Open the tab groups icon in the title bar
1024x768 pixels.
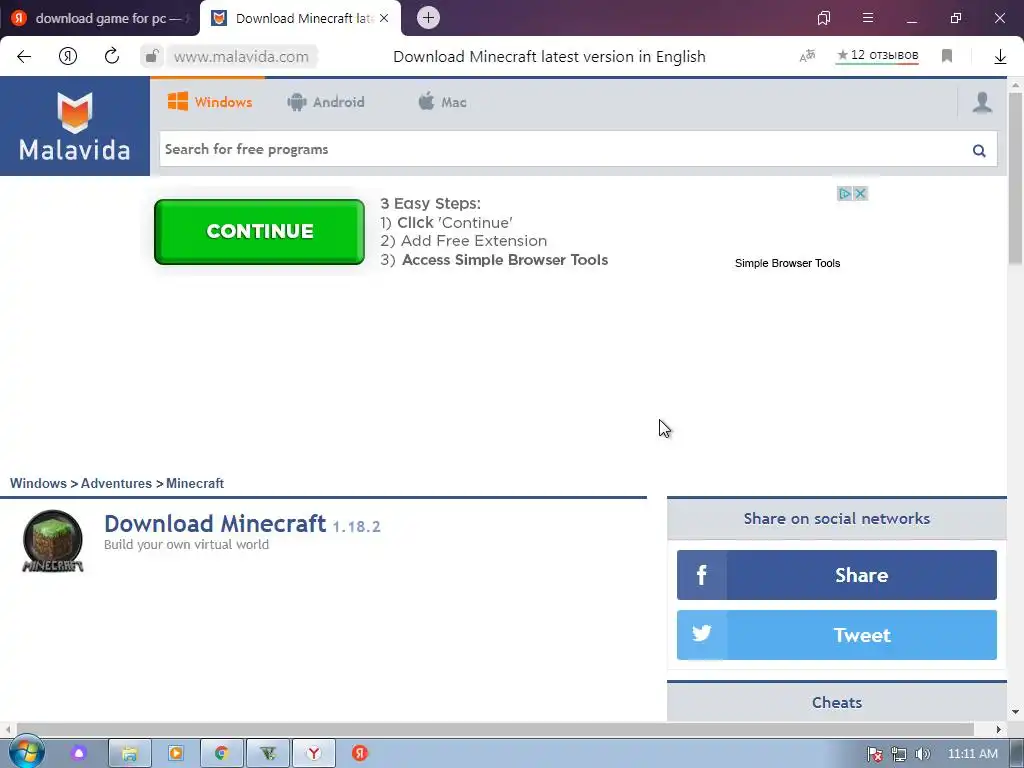(x=824, y=18)
